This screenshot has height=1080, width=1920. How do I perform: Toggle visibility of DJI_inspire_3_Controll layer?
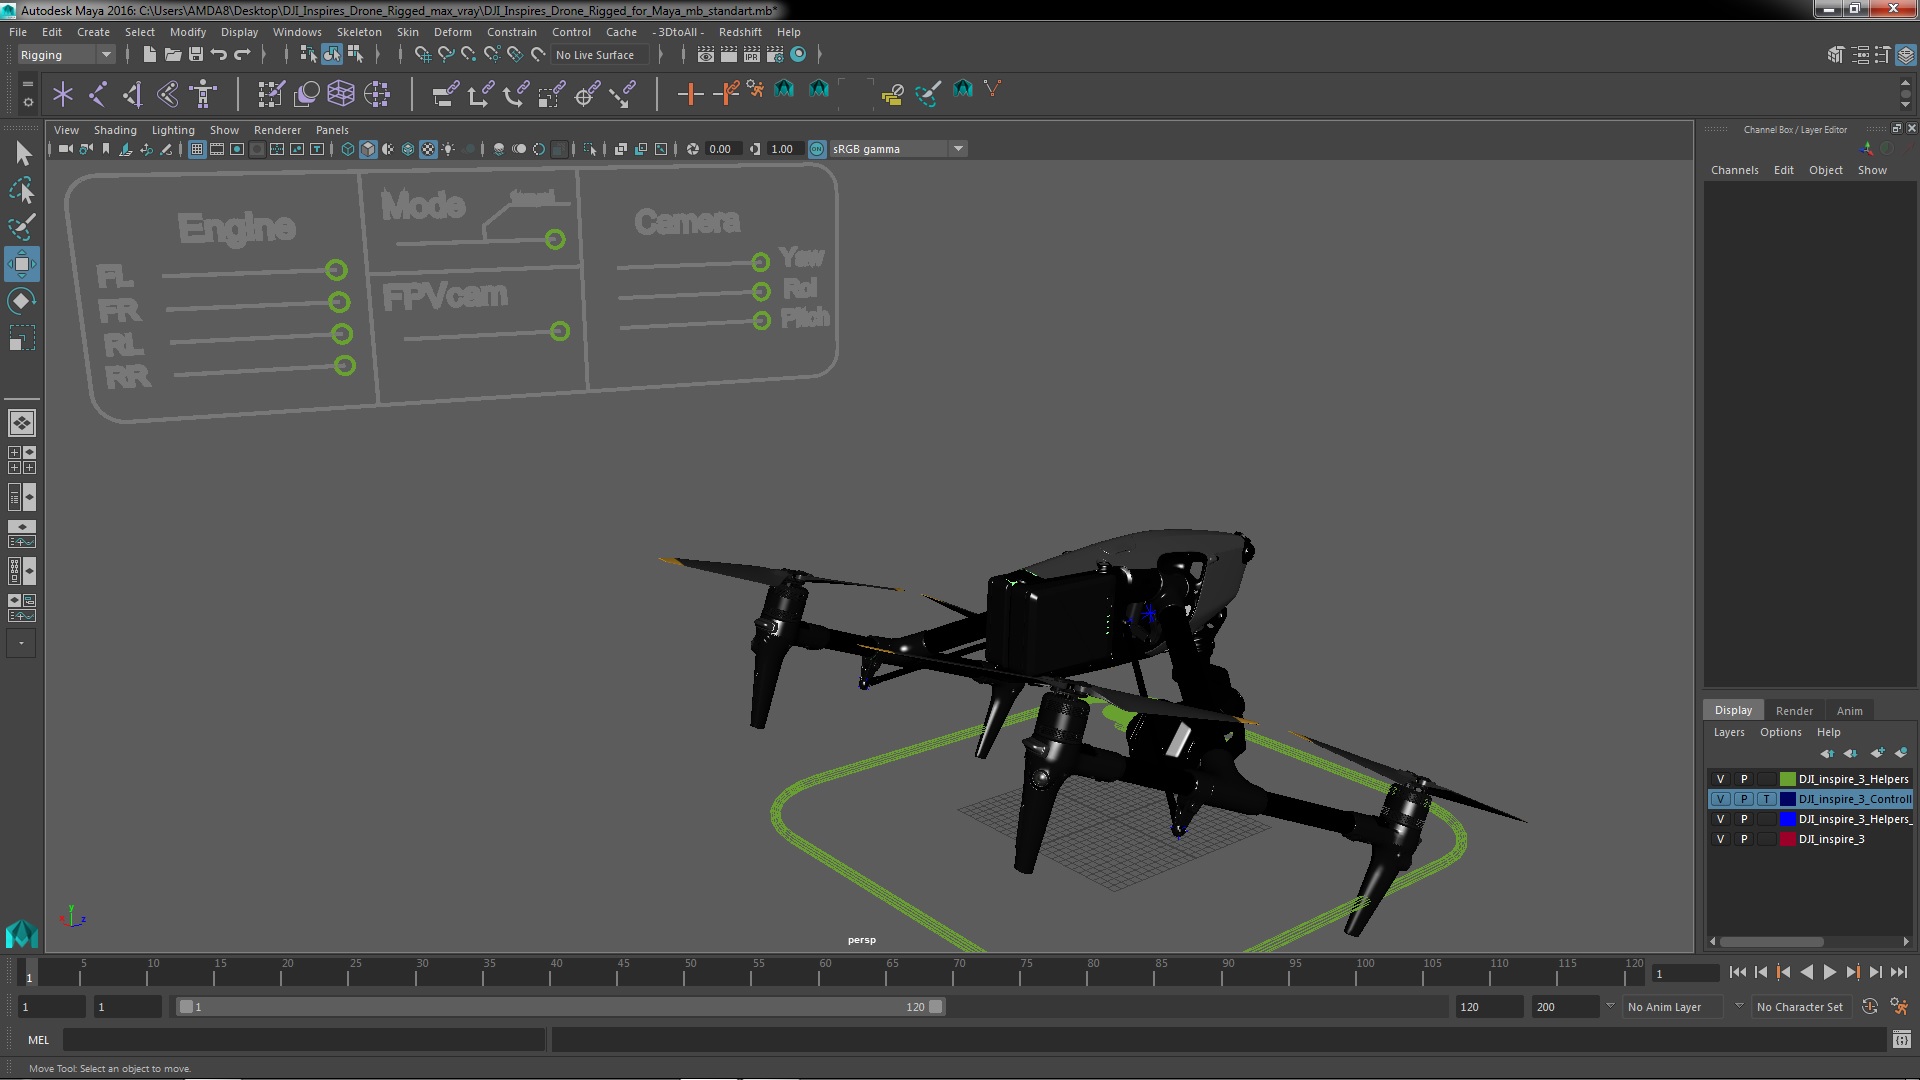pyautogui.click(x=1720, y=799)
